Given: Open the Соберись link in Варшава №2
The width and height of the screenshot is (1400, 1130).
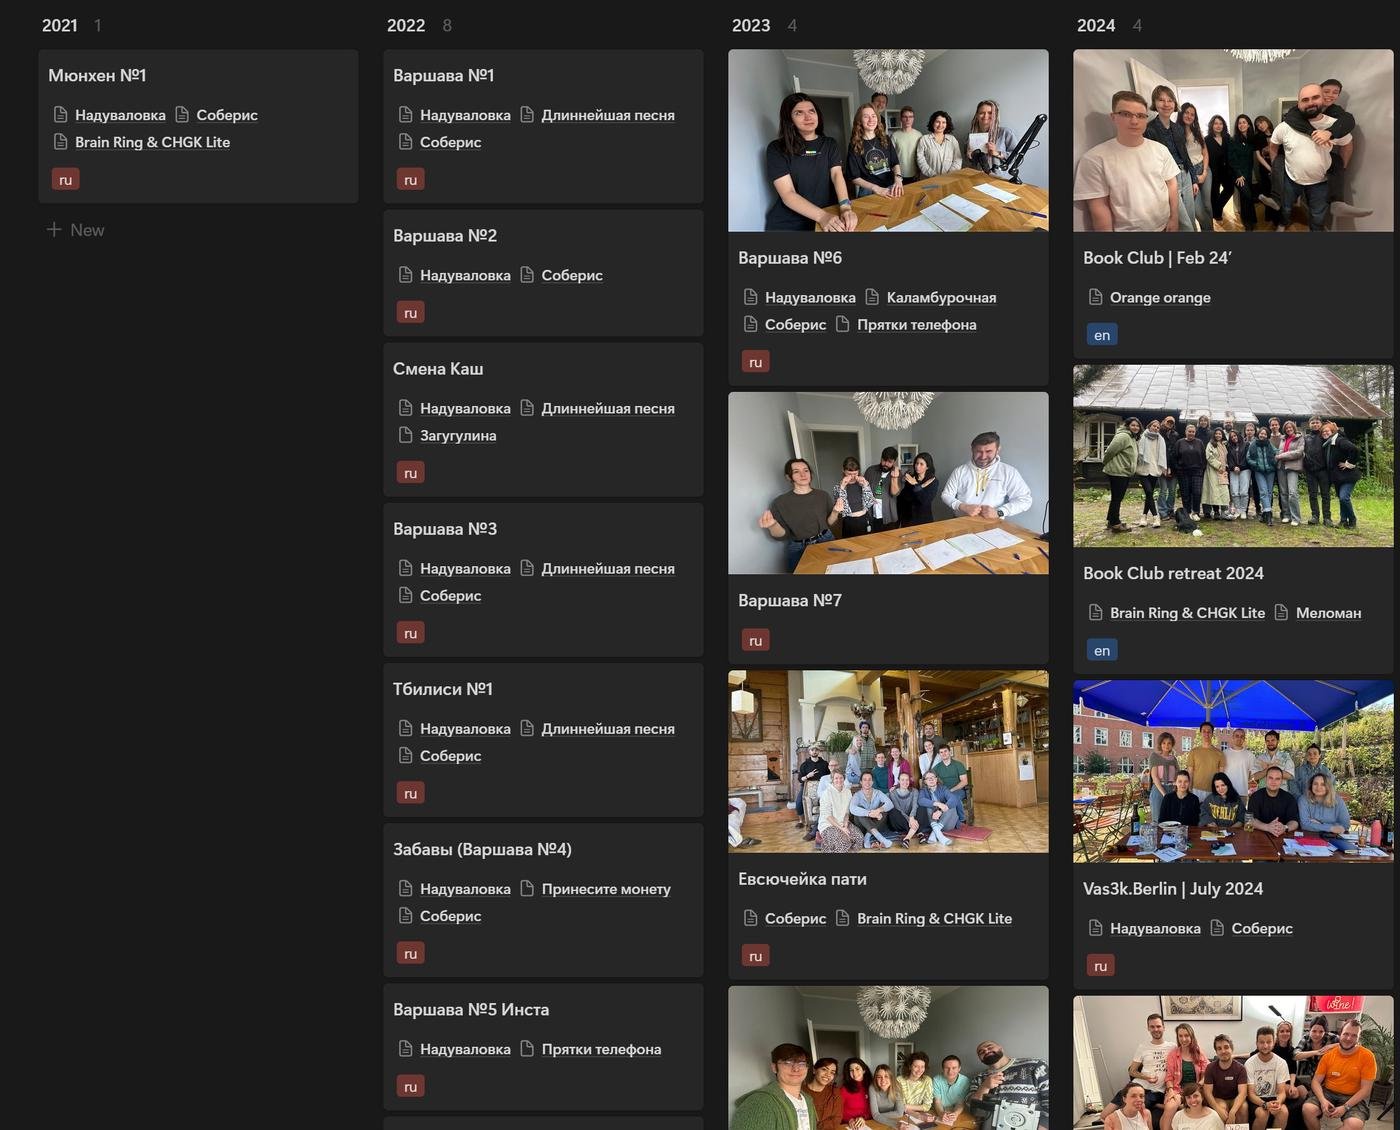Looking at the screenshot, I should (x=572, y=275).
